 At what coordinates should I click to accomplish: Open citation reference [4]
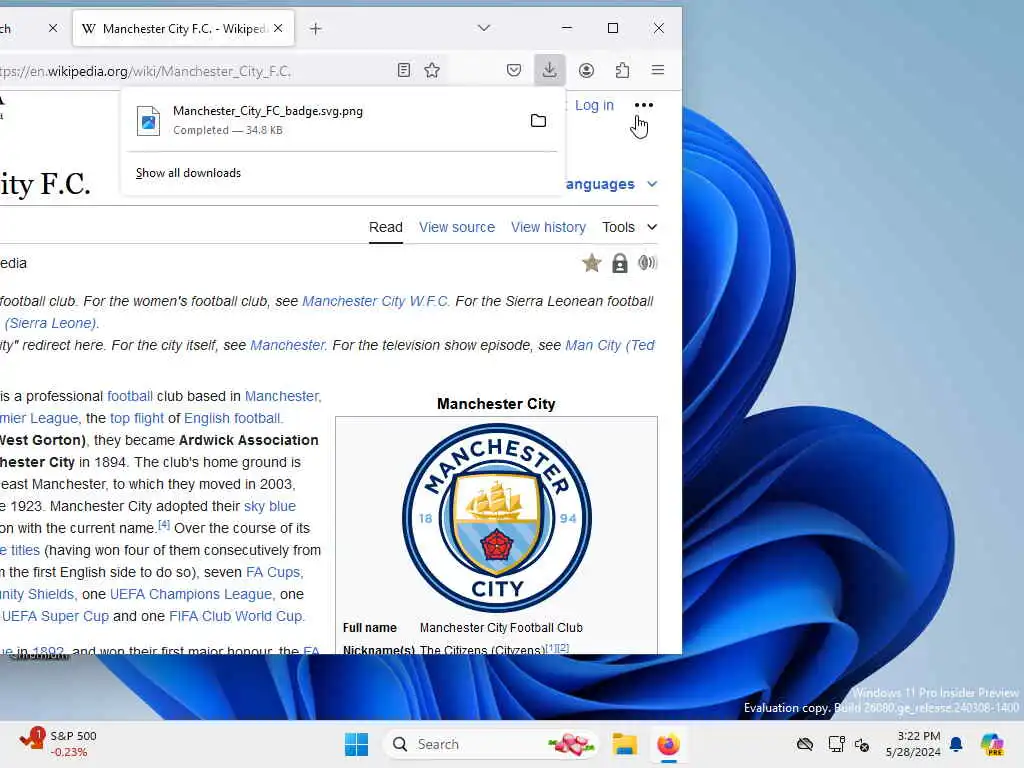tap(164, 524)
